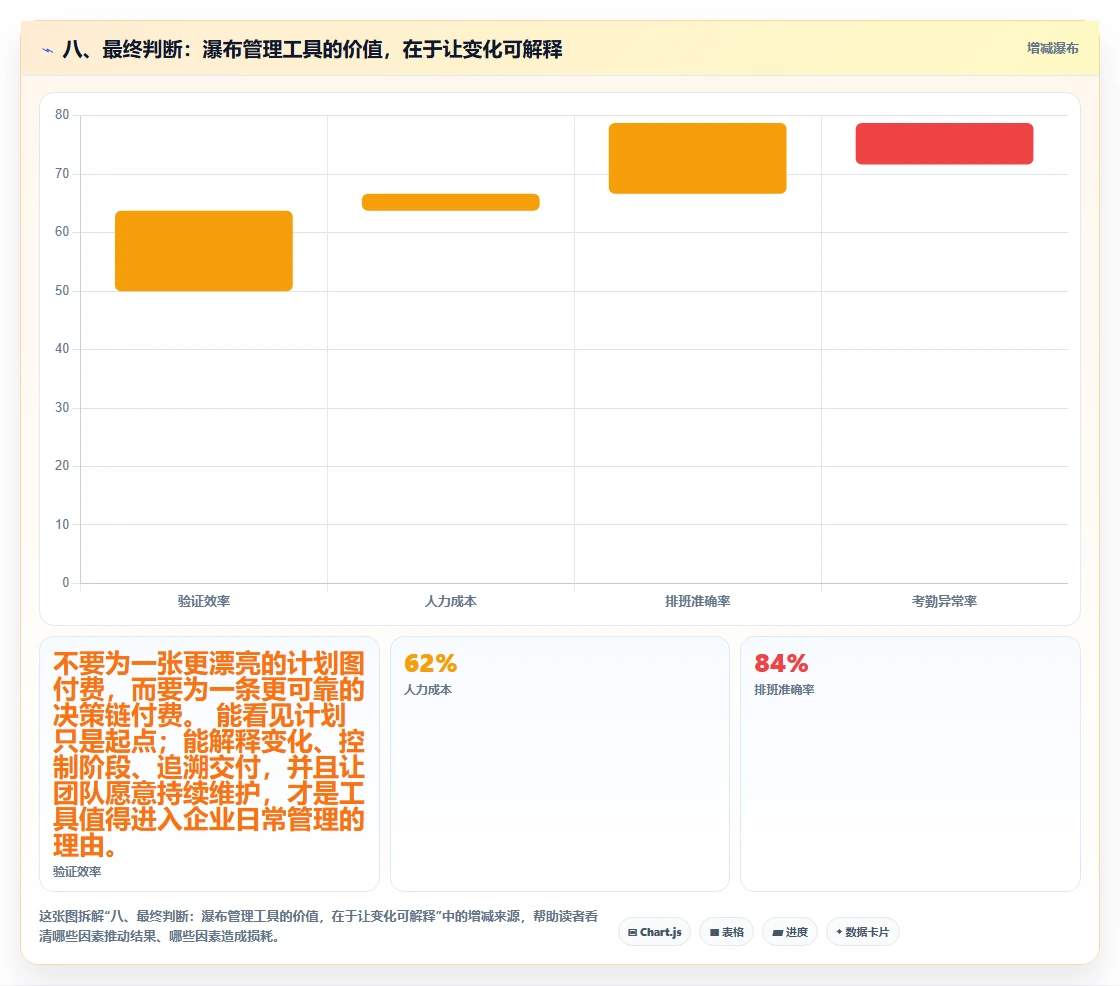Image resolution: width=1120 pixels, height=986 pixels.
Task: Select the Chart.js tag chip
Action: (x=654, y=932)
